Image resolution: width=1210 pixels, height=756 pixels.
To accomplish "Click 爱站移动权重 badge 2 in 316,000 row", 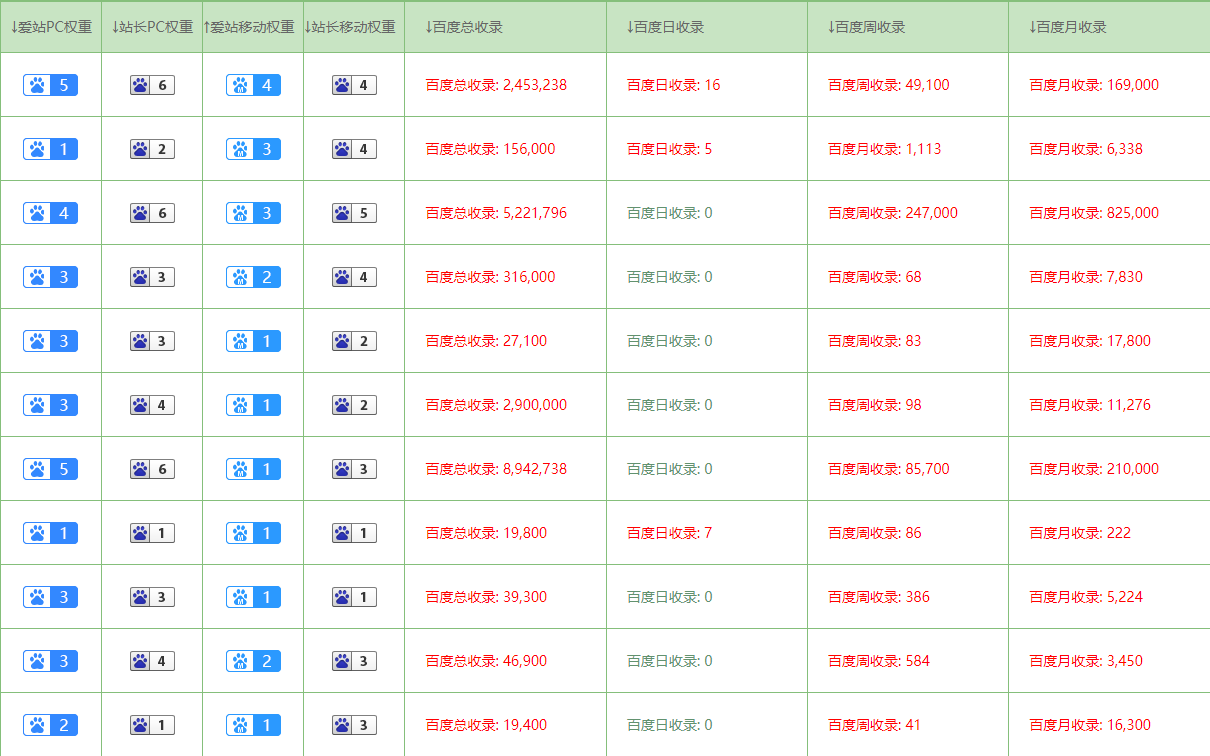I will pyautogui.click(x=253, y=277).
